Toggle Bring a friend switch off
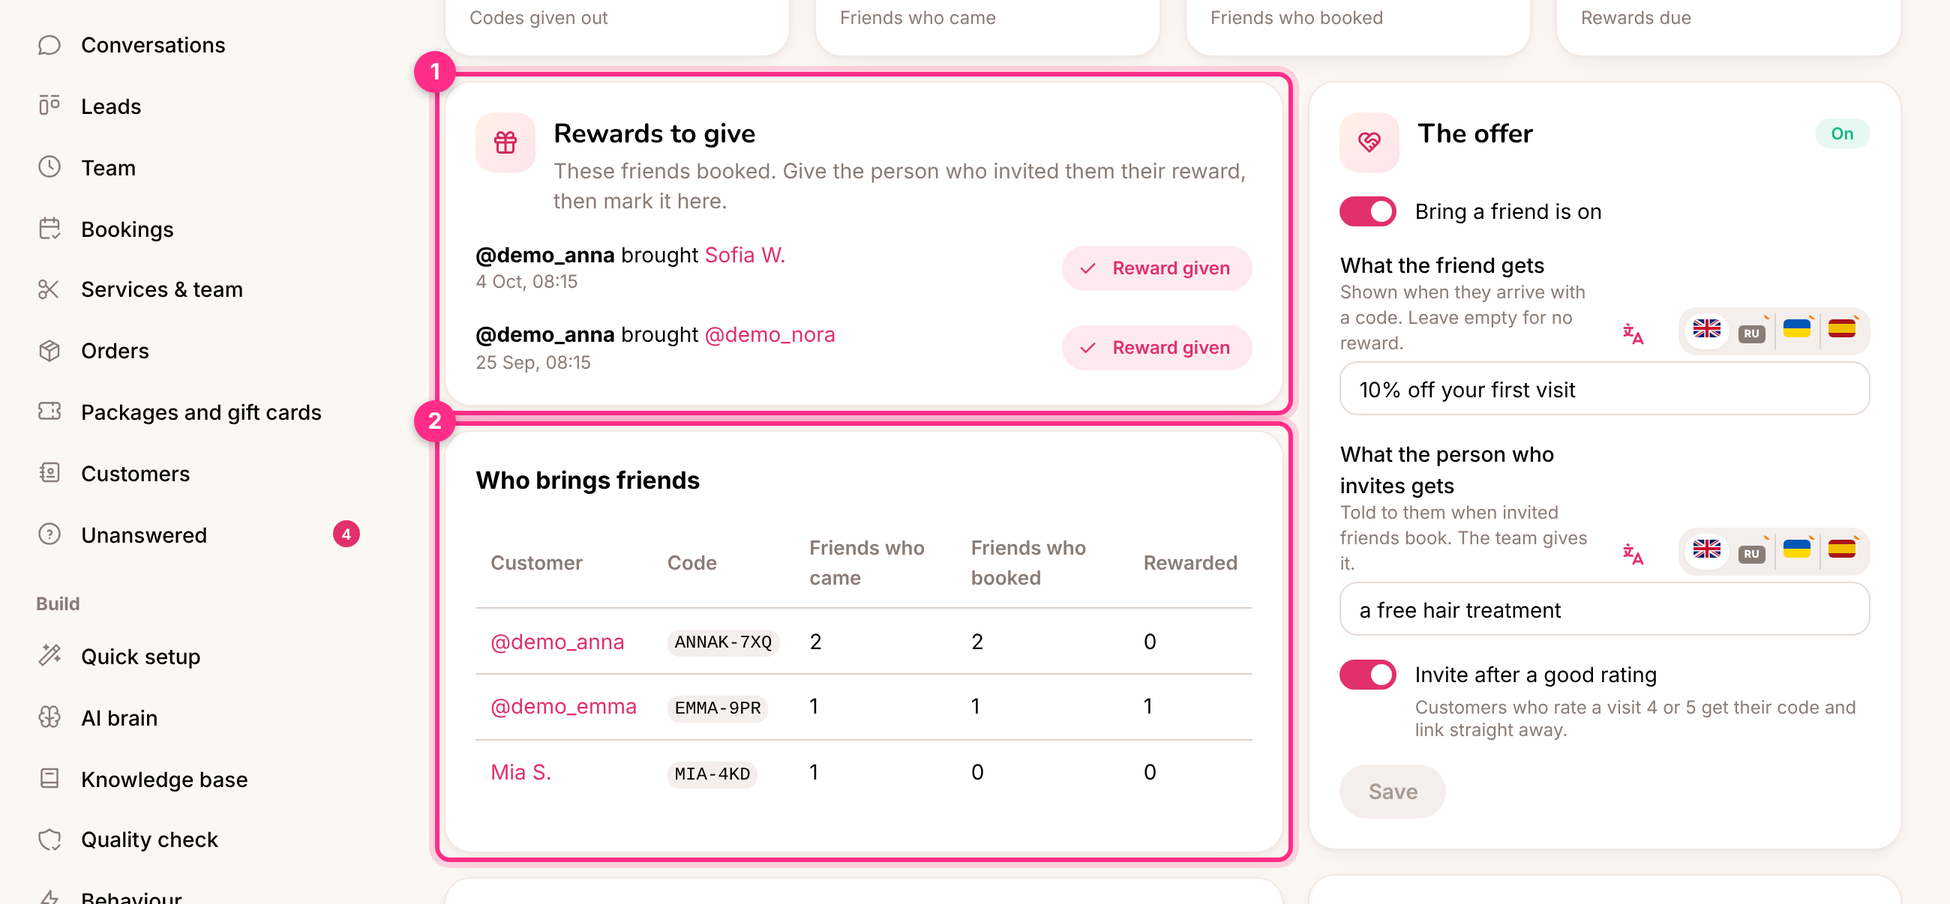1950x904 pixels. (1368, 211)
